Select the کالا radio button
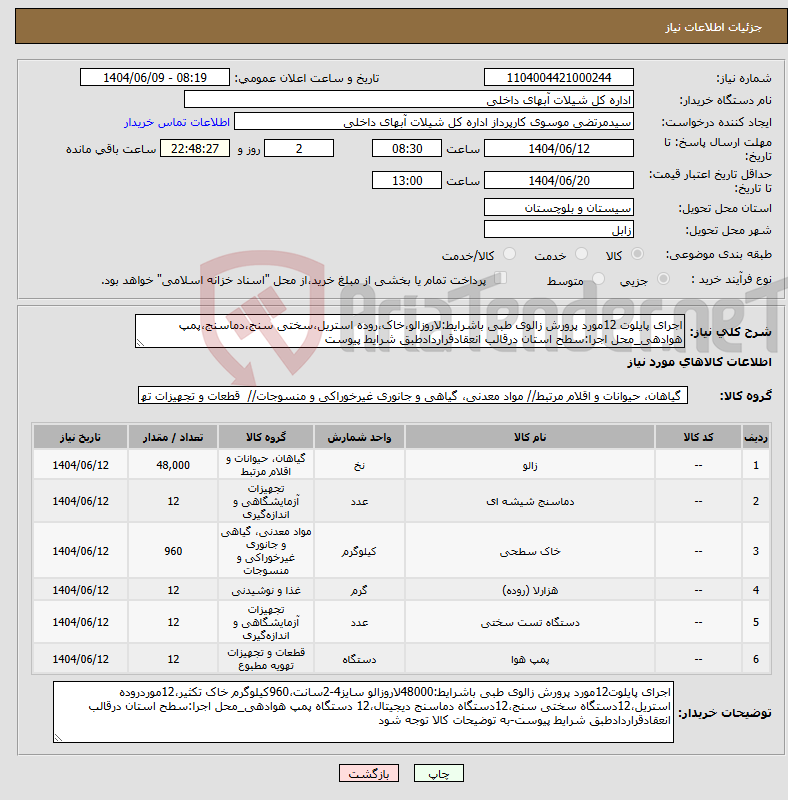The width and height of the screenshot is (788, 800). point(637,254)
